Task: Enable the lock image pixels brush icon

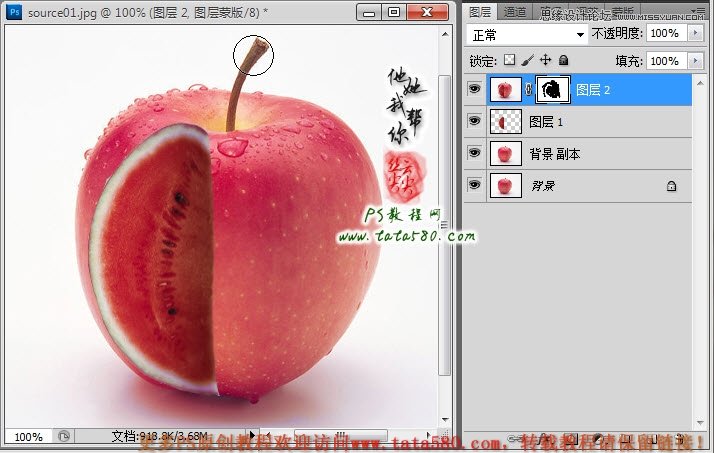Action: point(528,60)
